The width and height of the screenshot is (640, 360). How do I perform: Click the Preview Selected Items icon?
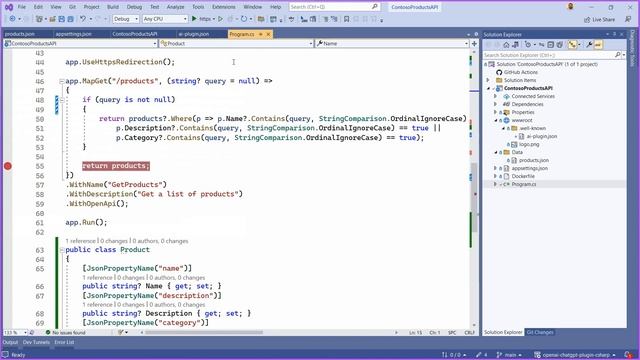pos(598,45)
